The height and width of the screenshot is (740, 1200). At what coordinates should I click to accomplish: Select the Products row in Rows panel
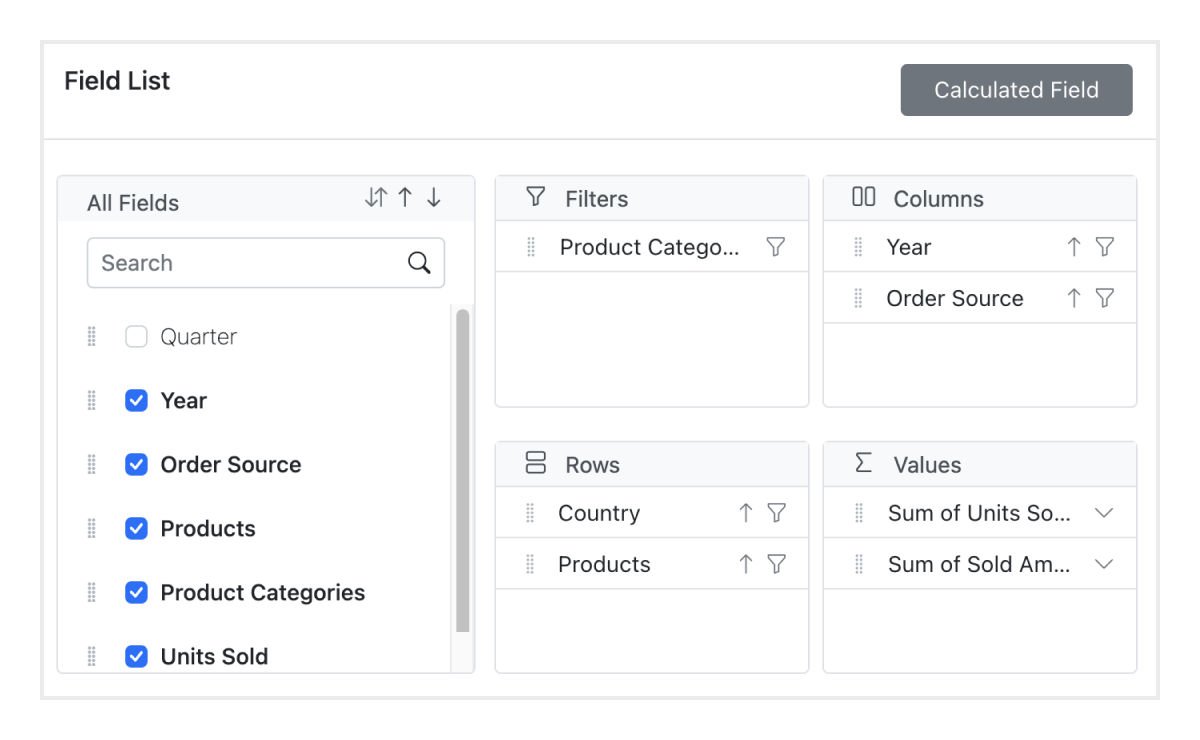604,563
